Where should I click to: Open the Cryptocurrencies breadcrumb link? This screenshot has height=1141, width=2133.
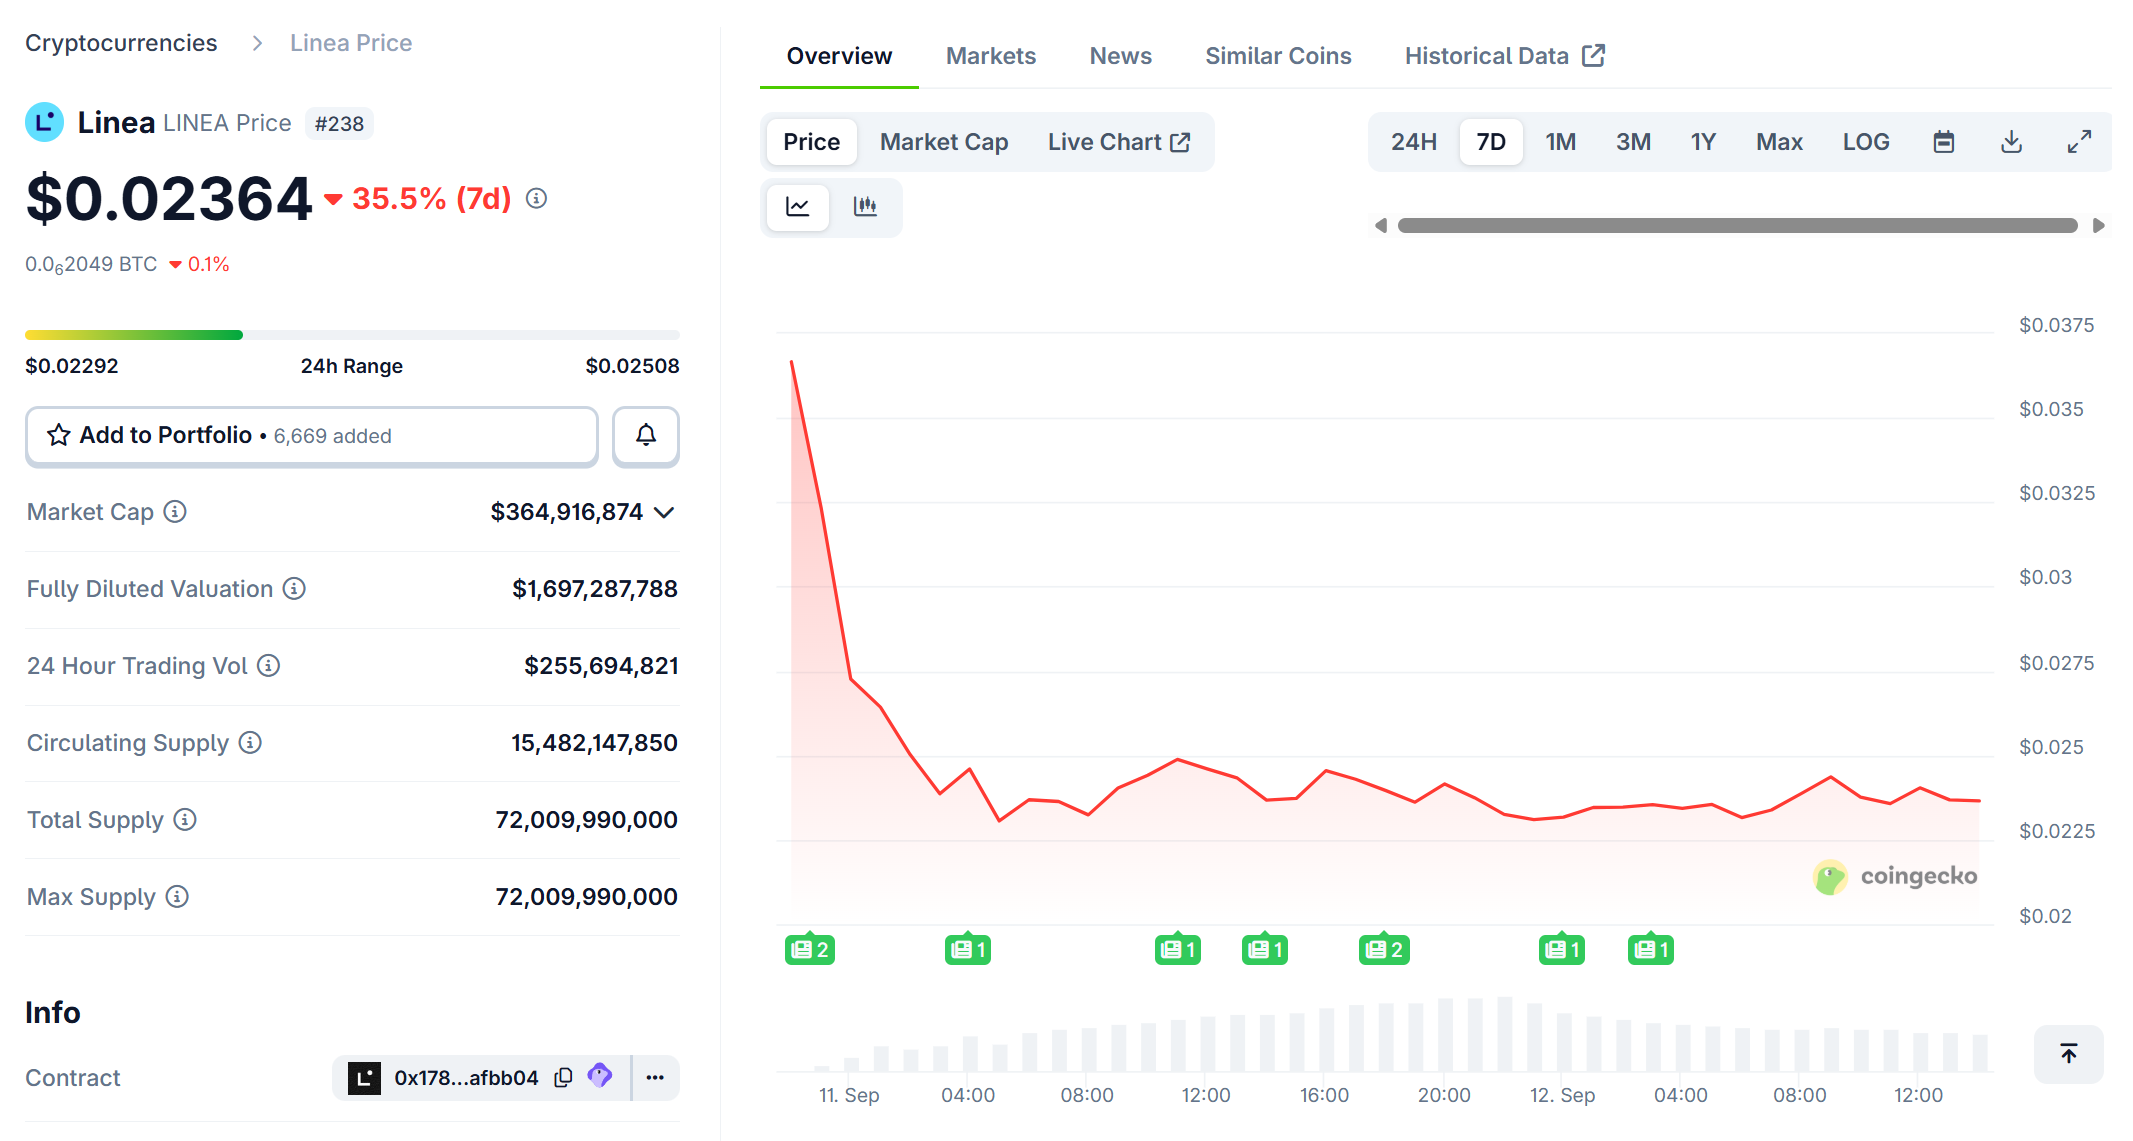click(x=121, y=43)
